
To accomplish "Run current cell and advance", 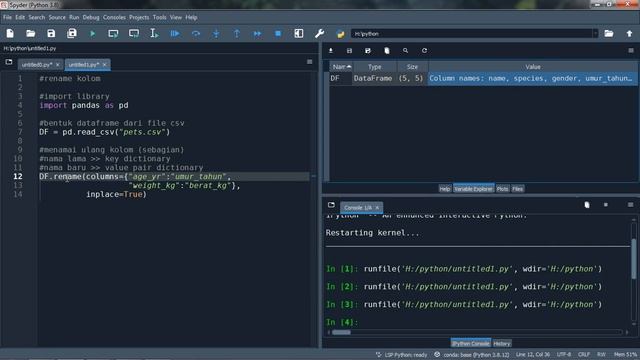I will [x=134, y=33].
